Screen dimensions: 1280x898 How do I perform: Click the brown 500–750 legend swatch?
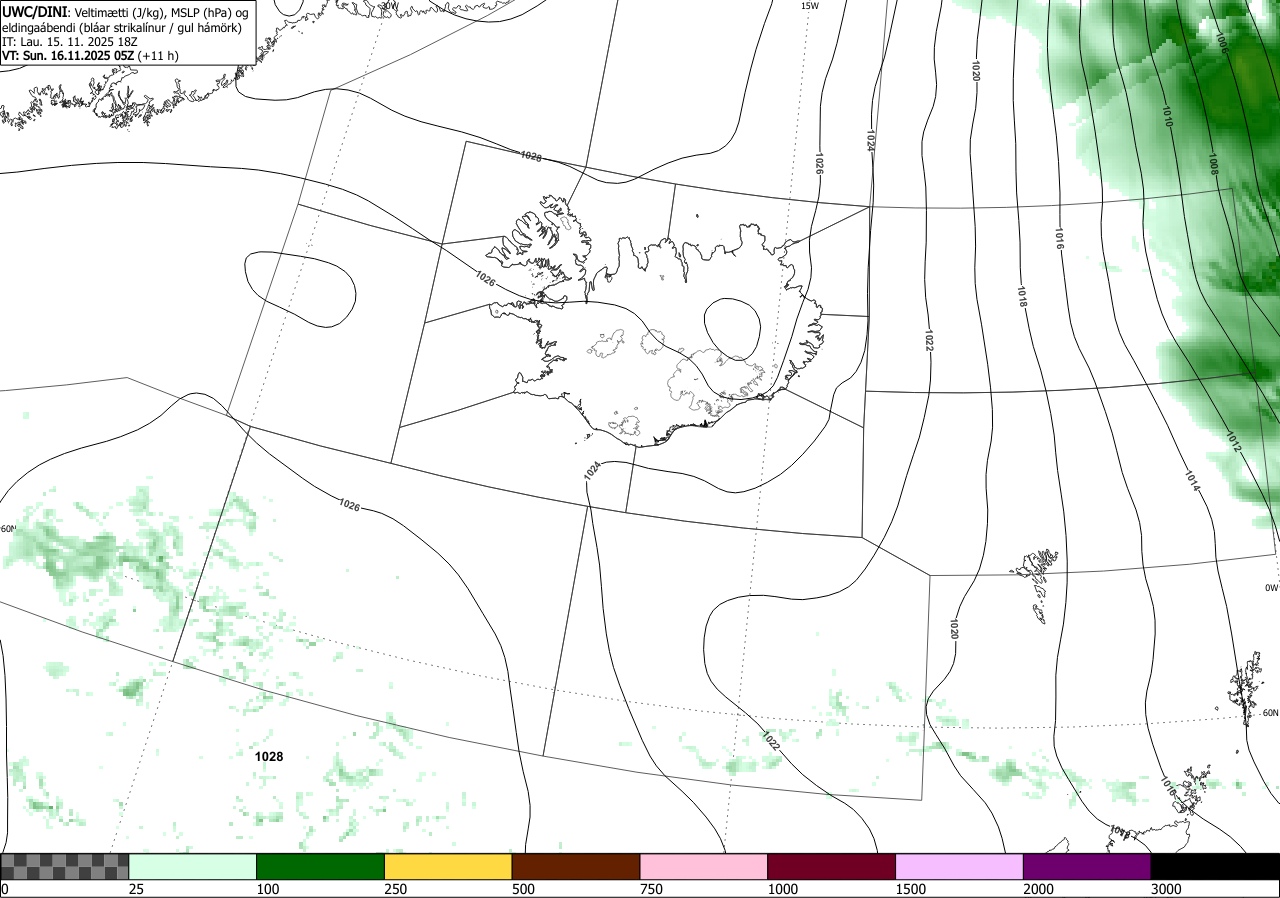click(576, 866)
